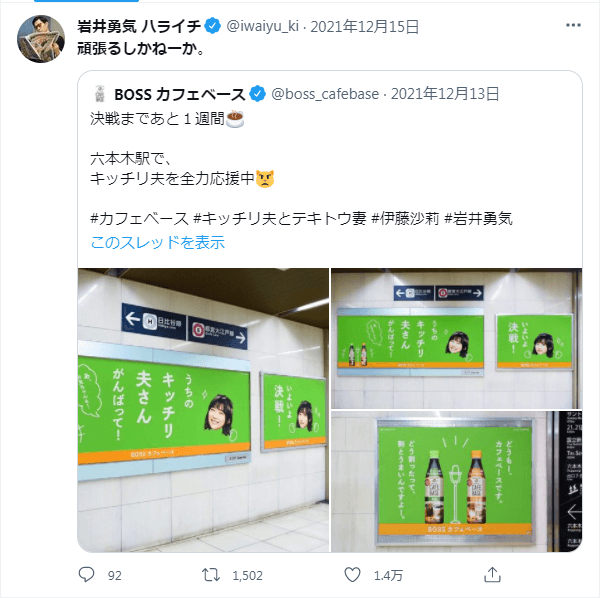Click the blue verified badge beside 岩井勇気 ハライチ

click(x=212, y=26)
